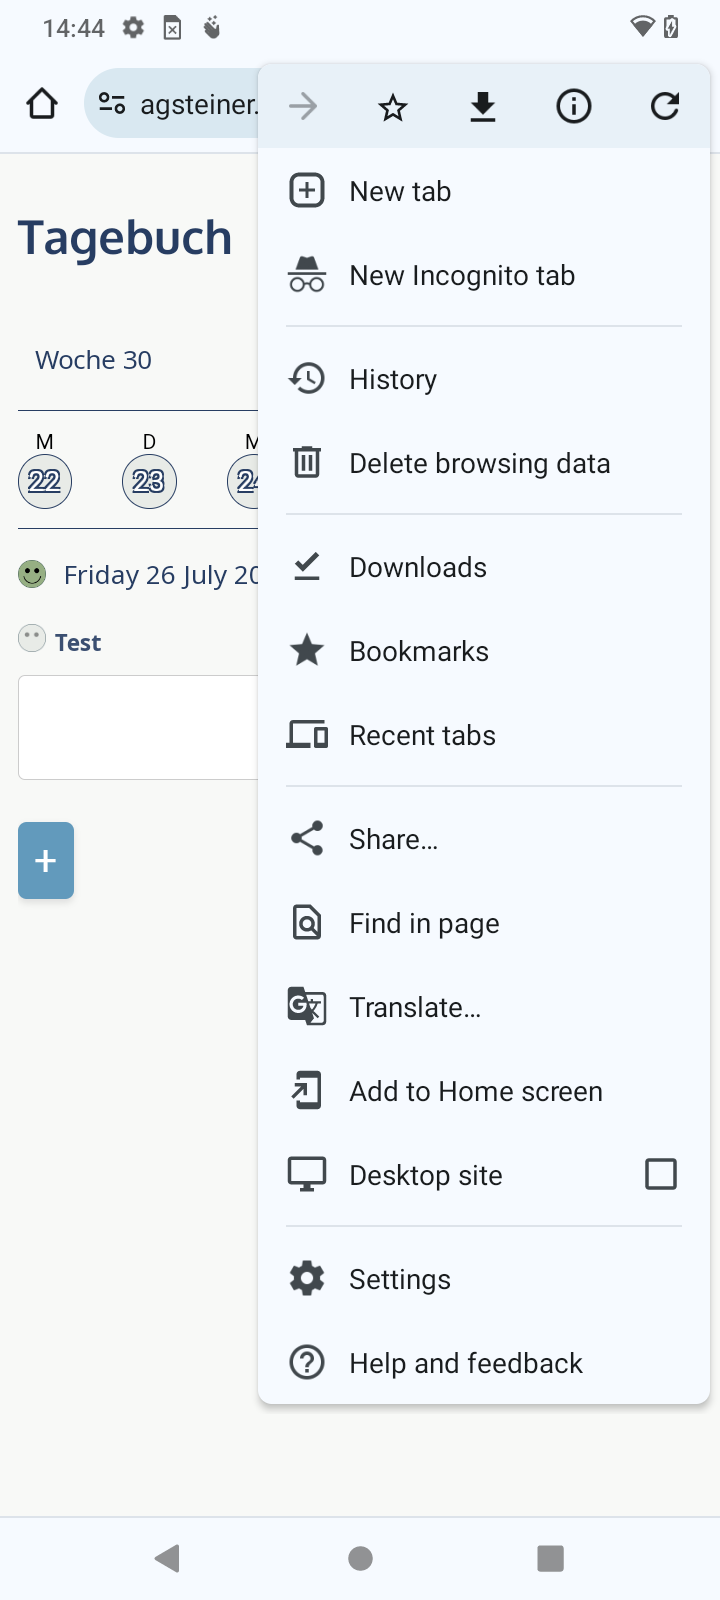The image size is (720, 1600).
Task: Select day 22 in the week calendar
Action: point(45,481)
